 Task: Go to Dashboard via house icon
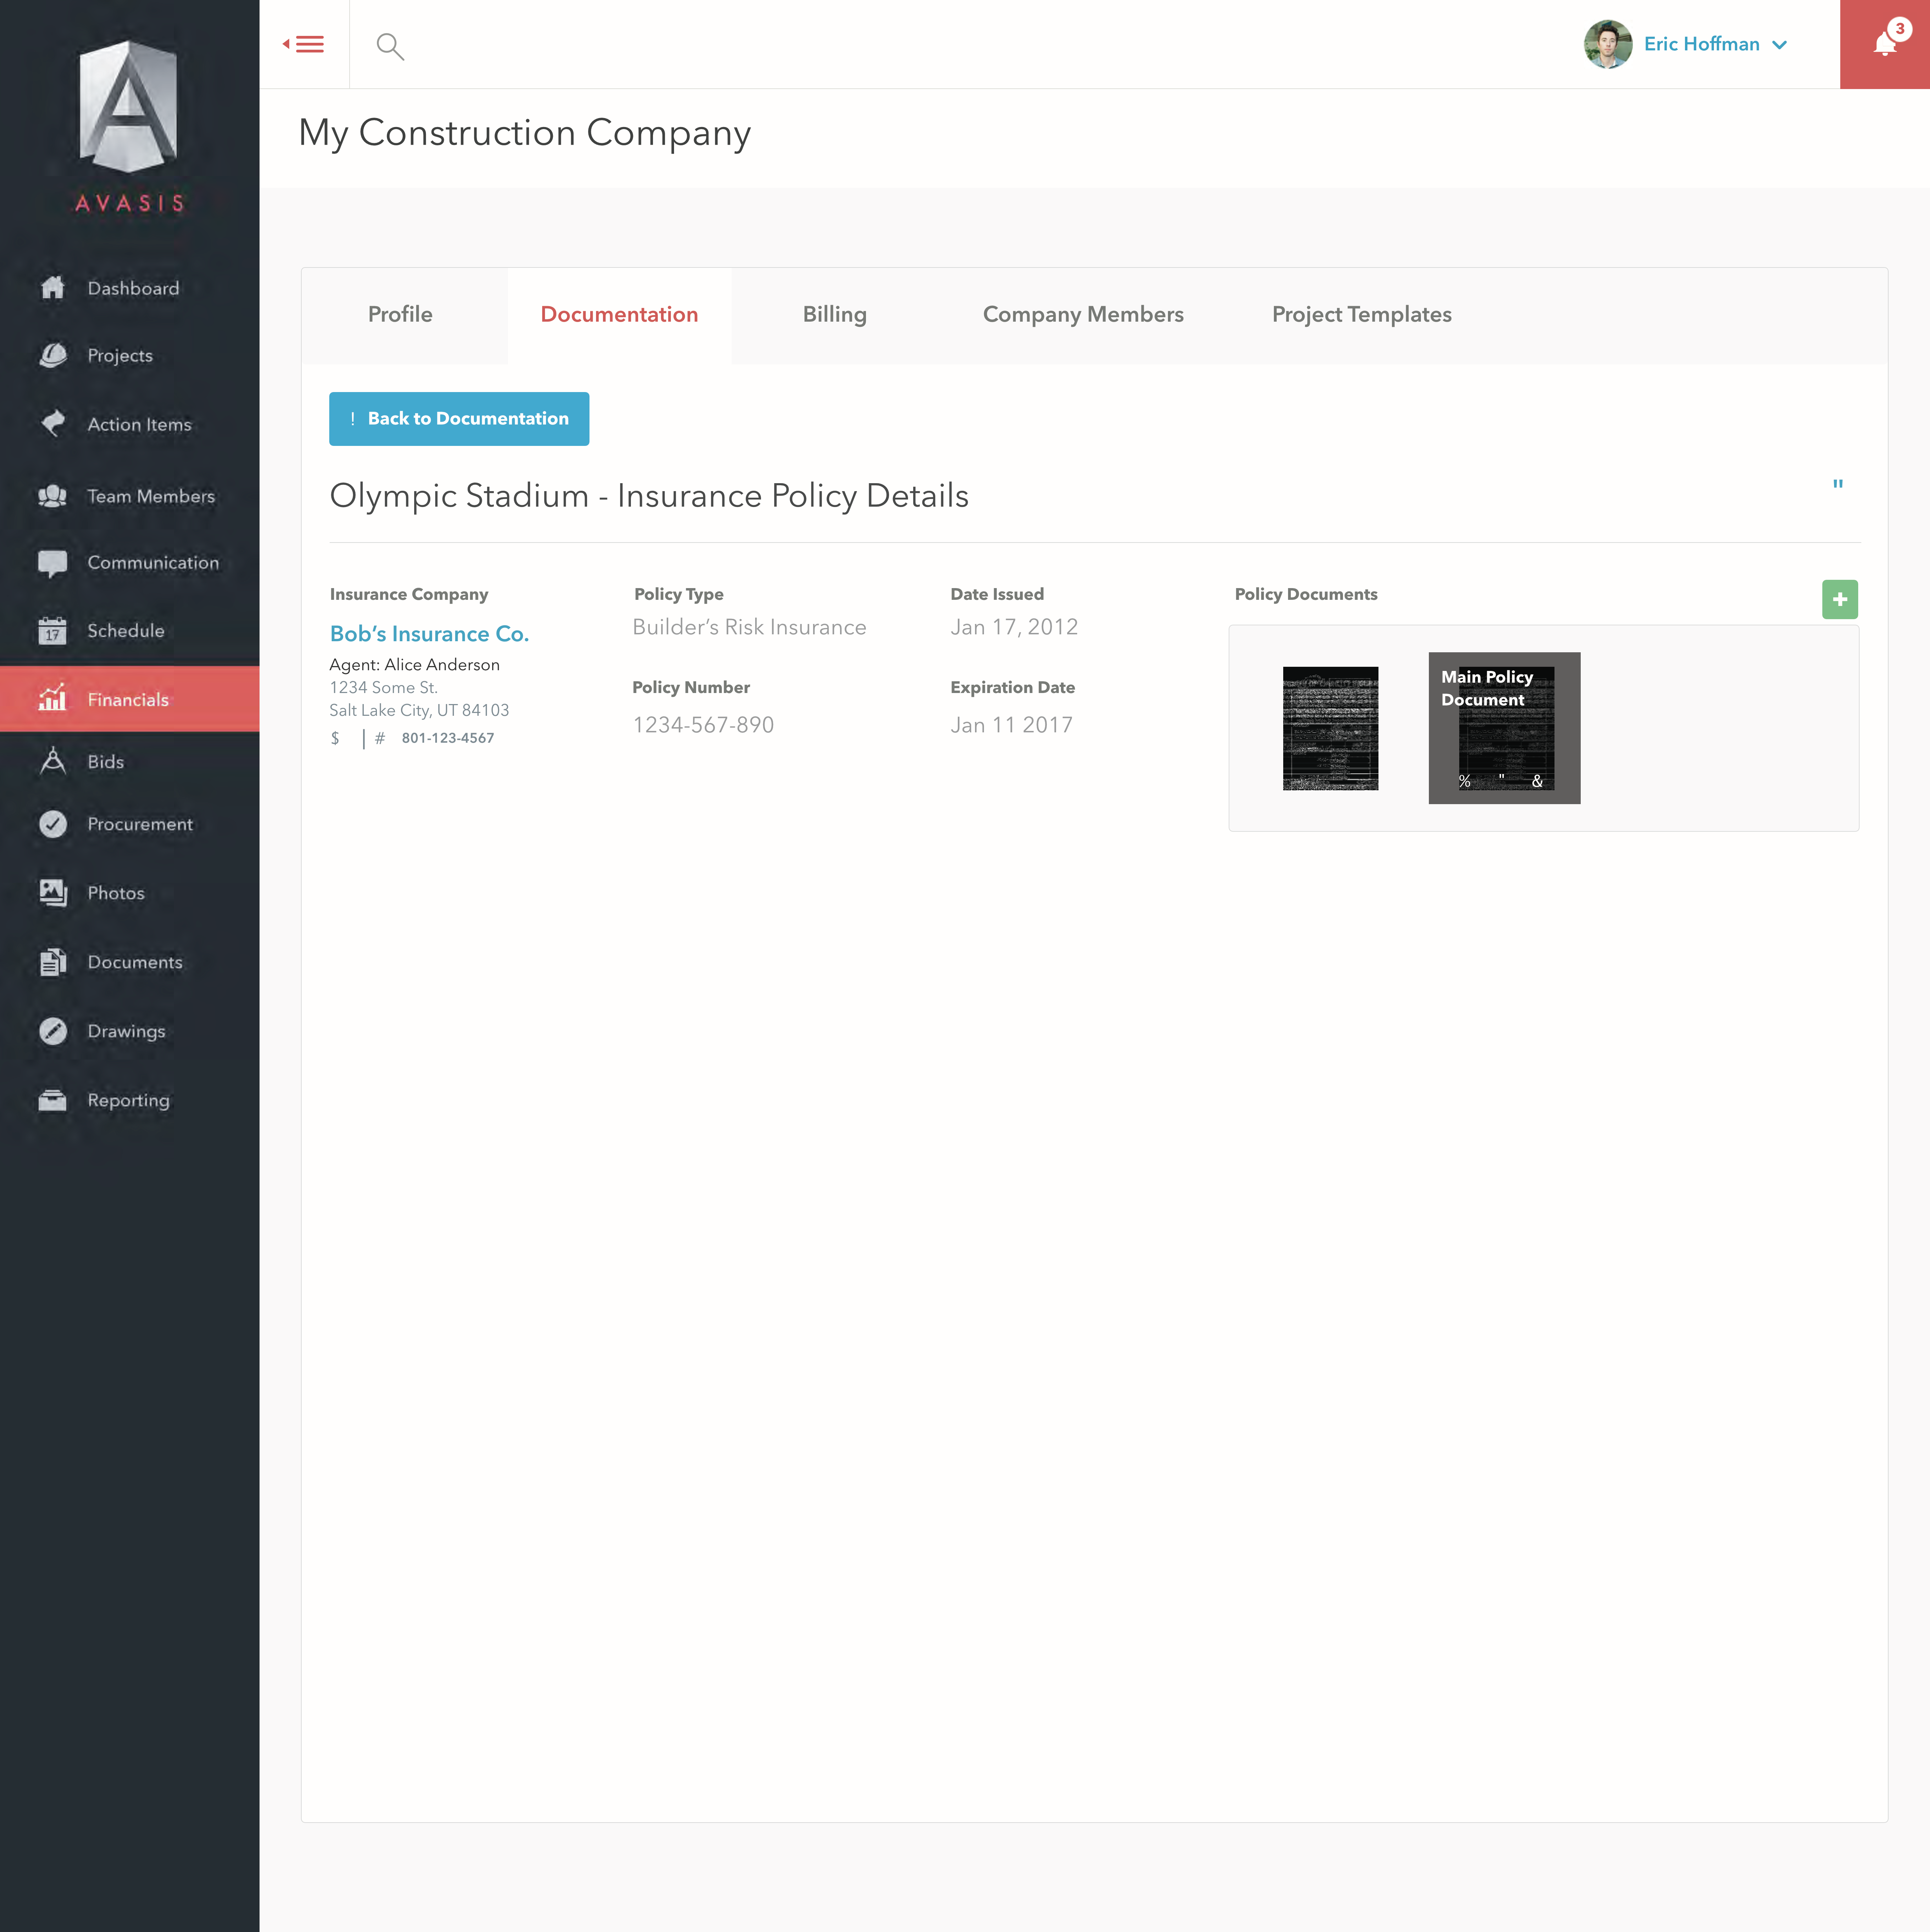pos(53,288)
